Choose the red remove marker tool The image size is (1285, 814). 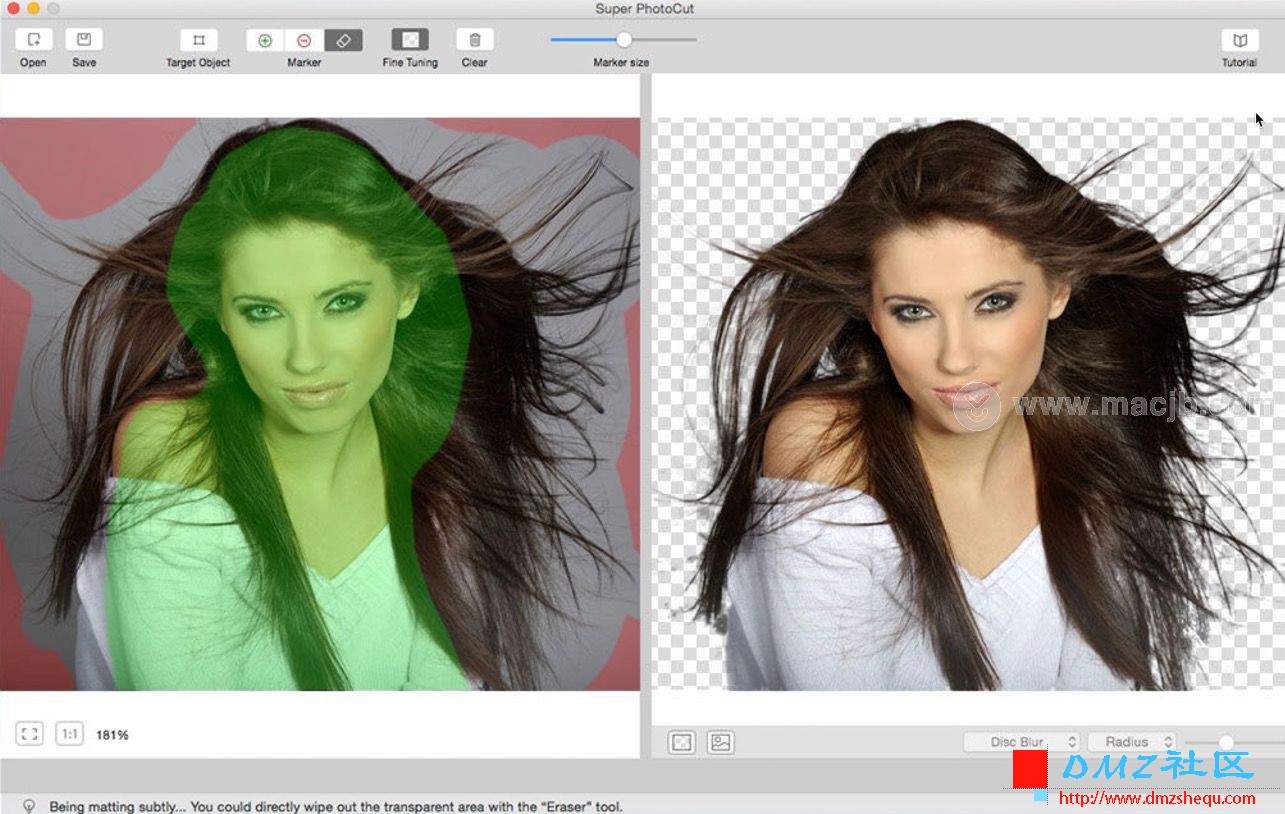(x=304, y=40)
